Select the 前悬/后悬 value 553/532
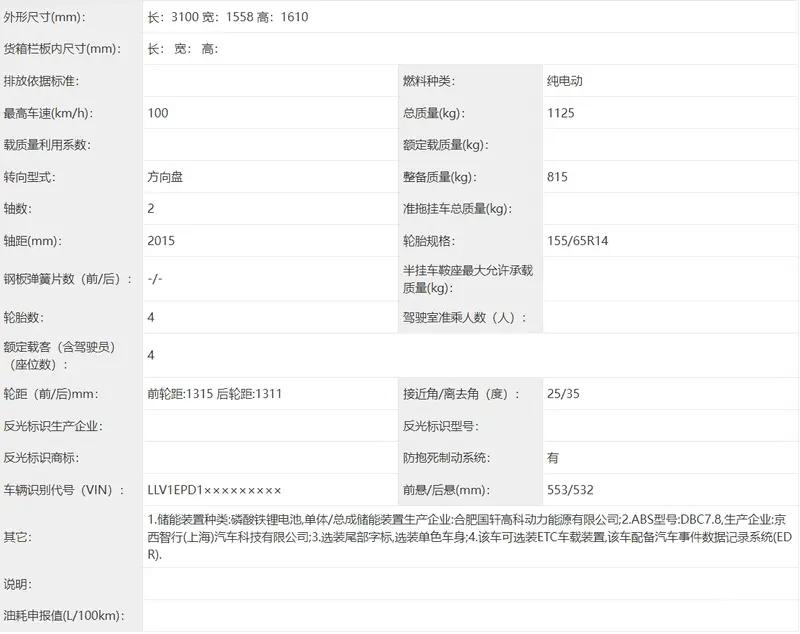This screenshot has height=634, width=800. [567, 489]
